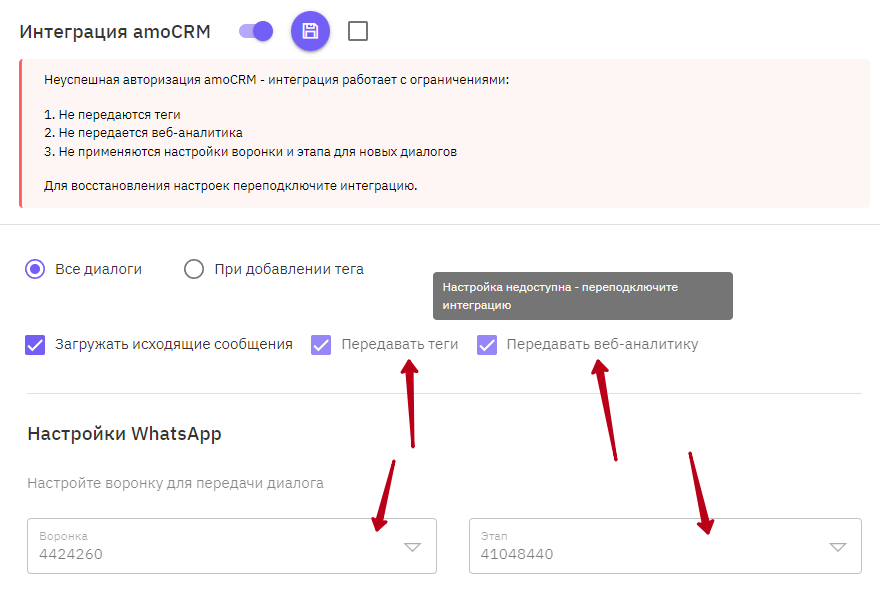Click the "Передавать веб-аналитику" label text
This screenshot has width=880, height=604.
click(x=602, y=344)
